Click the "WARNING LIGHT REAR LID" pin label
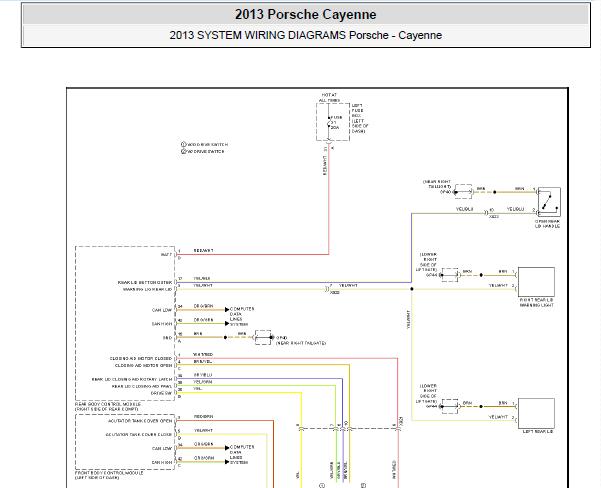Screen dimensions: 601x488 point(148,289)
